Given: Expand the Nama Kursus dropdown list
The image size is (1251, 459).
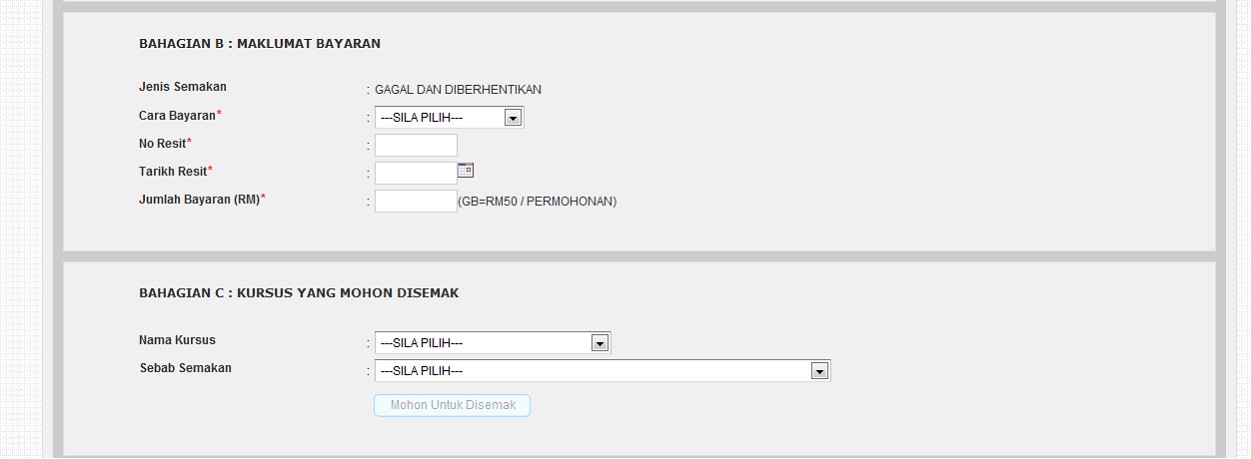Looking at the screenshot, I should point(492,343).
